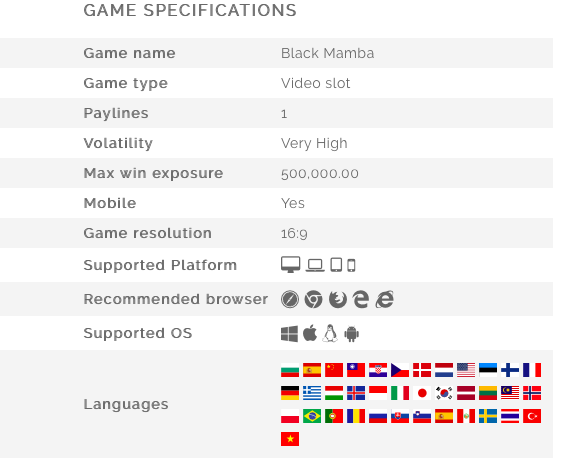Click the Chrome browser icon
Screen dimensions: 563x463
pyautogui.click(x=313, y=299)
